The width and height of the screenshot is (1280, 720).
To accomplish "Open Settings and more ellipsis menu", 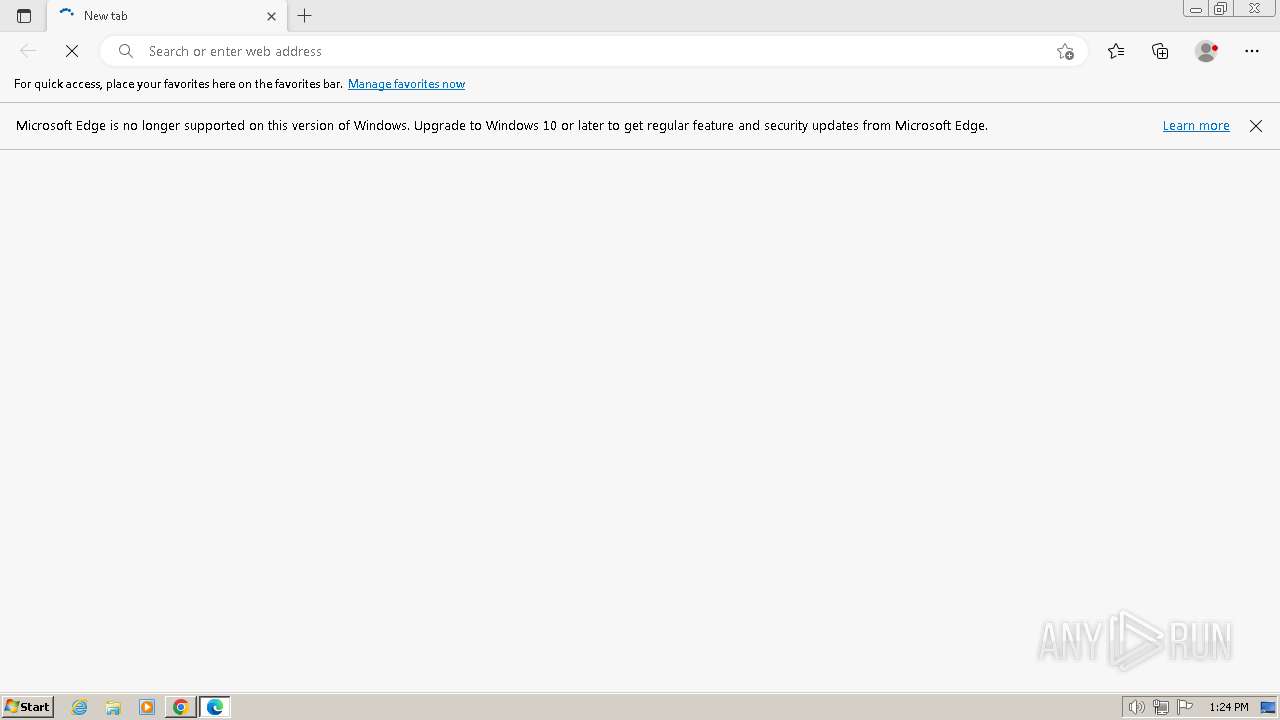I will [x=1252, y=51].
